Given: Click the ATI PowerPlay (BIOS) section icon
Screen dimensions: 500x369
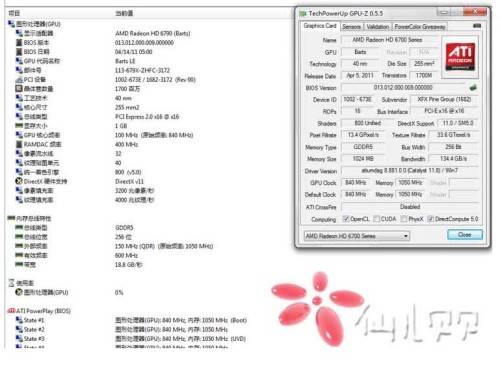Looking at the screenshot, I should 11,311.
